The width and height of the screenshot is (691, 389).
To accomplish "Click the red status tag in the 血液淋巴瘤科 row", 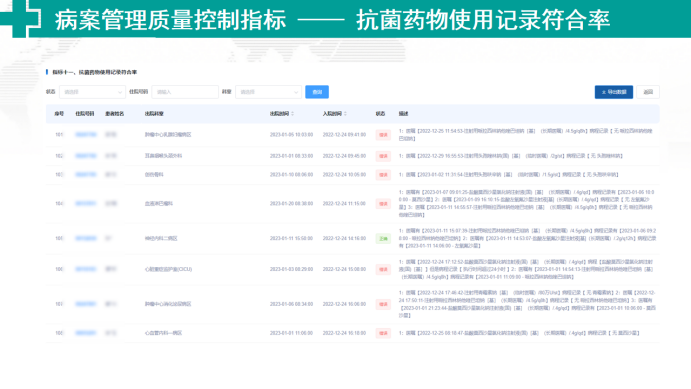I will tap(383, 204).
